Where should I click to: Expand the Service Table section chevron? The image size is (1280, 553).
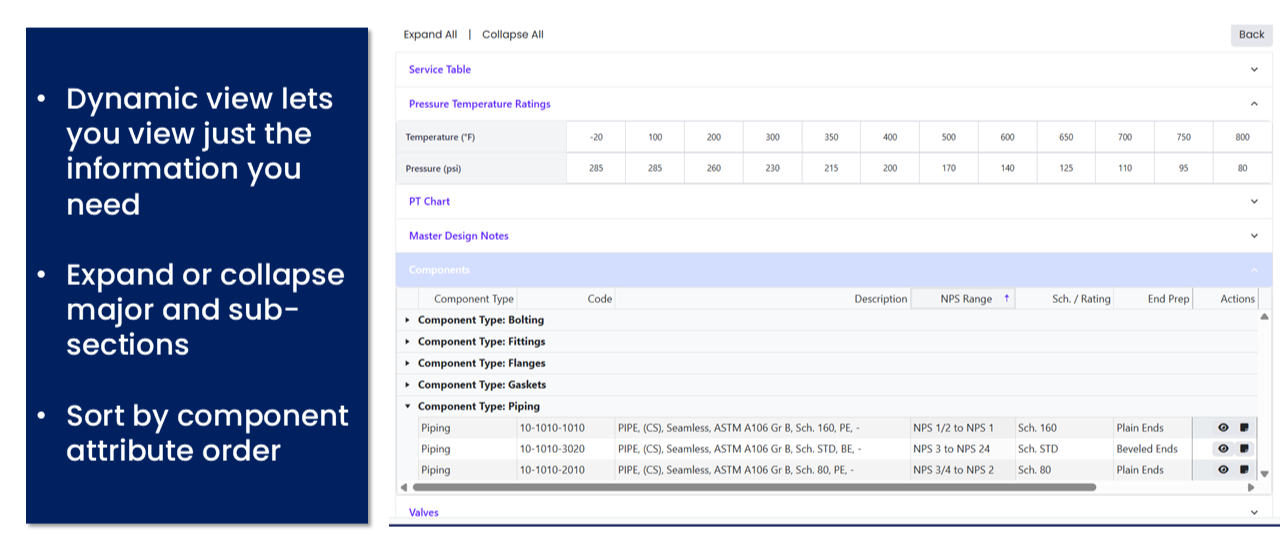pos(1254,70)
